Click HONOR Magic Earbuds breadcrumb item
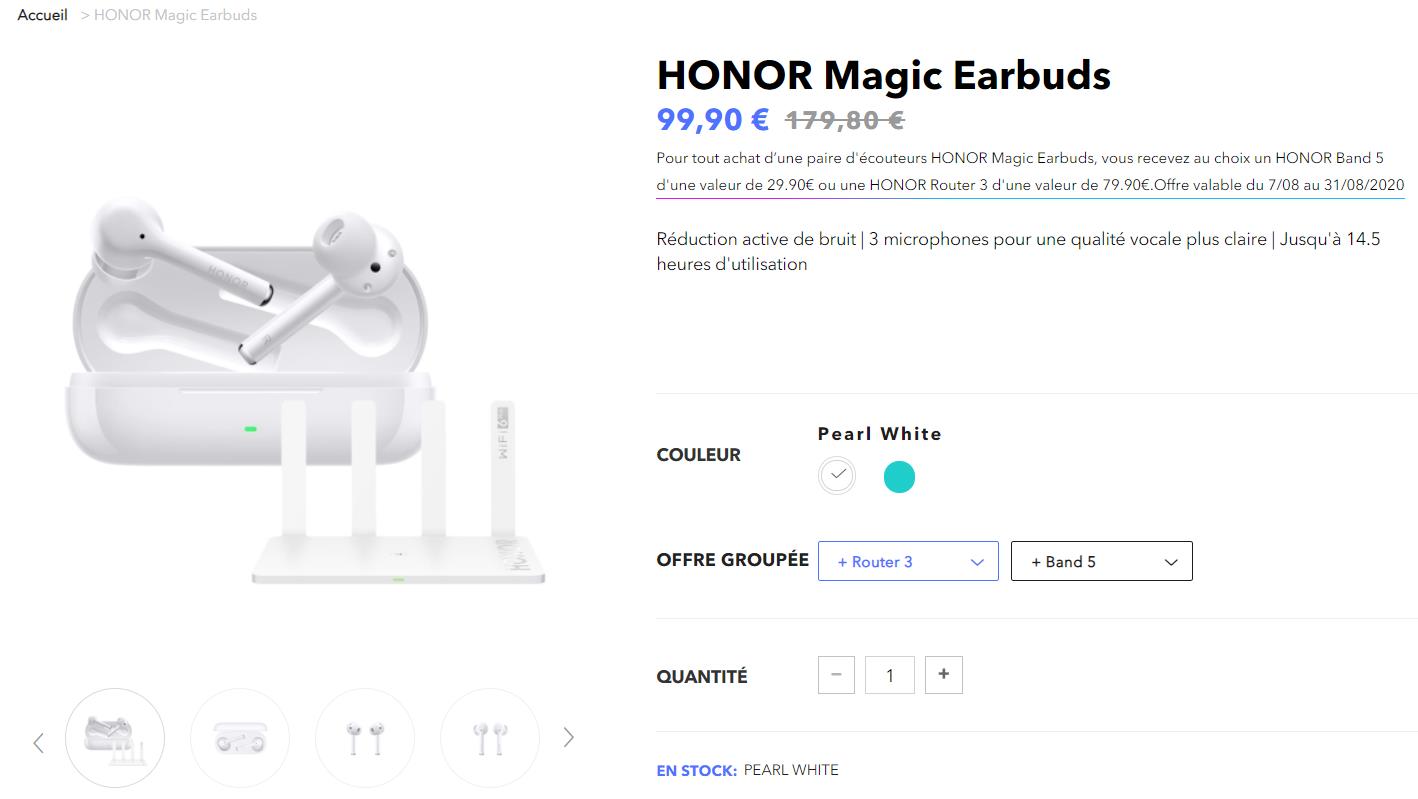 click(175, 15)
